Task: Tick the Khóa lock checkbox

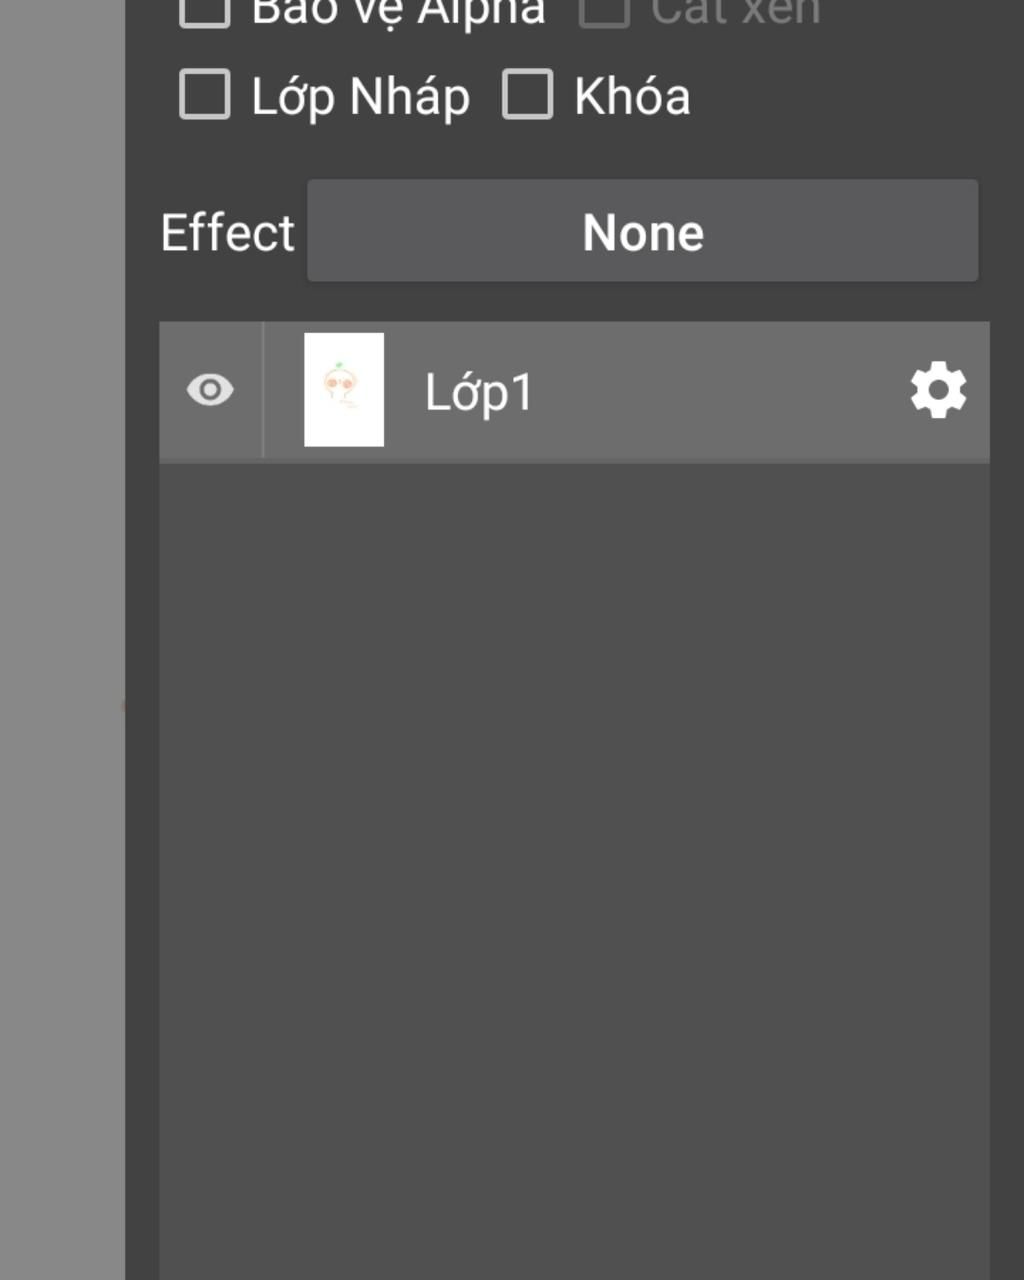Action: point(527,95)
